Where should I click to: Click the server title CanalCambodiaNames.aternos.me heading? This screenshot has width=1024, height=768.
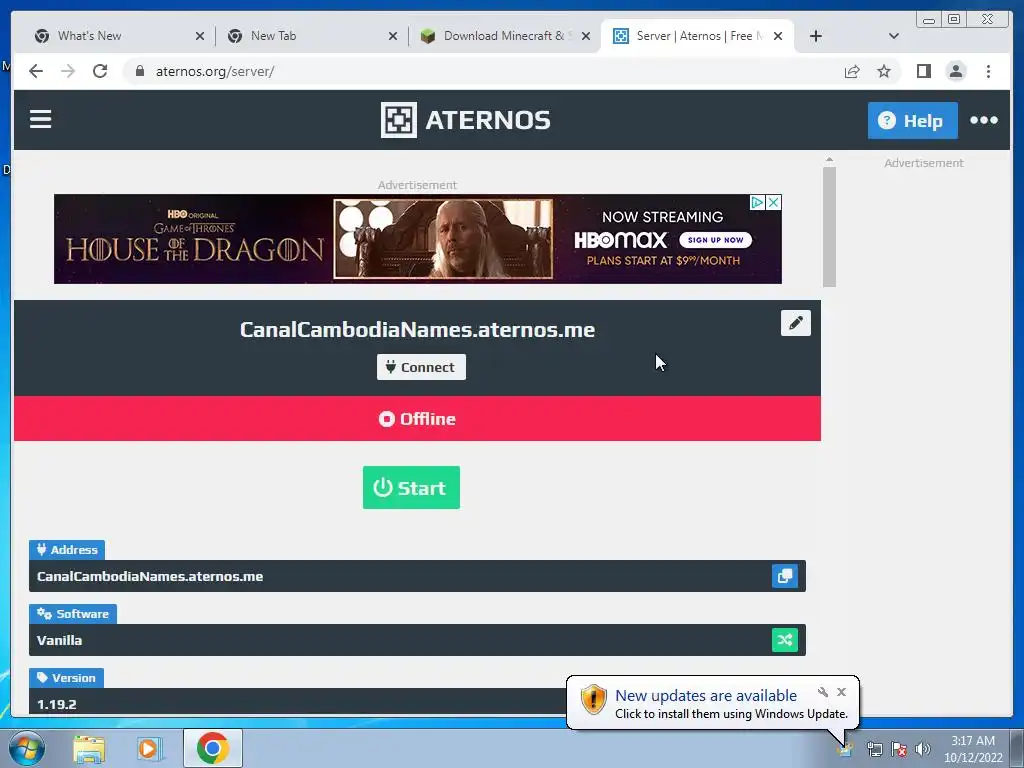[x=417, y=330]
